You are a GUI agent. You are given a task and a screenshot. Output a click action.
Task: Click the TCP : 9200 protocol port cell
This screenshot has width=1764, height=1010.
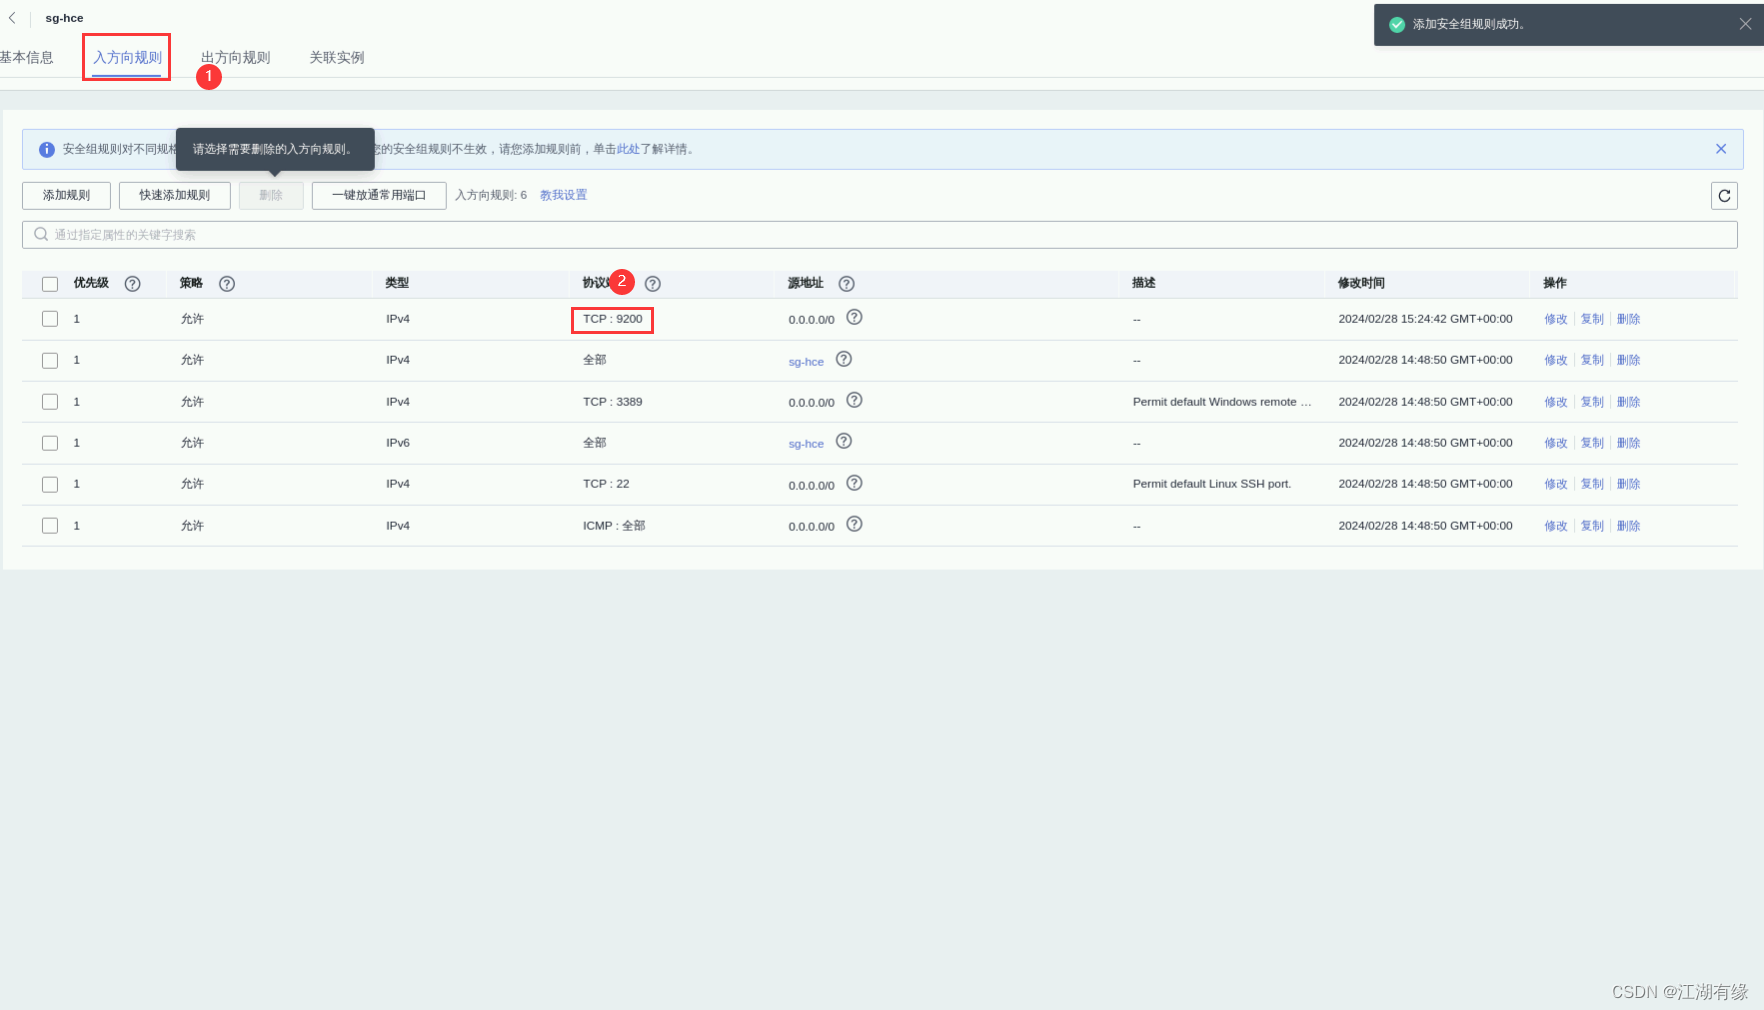612,319
